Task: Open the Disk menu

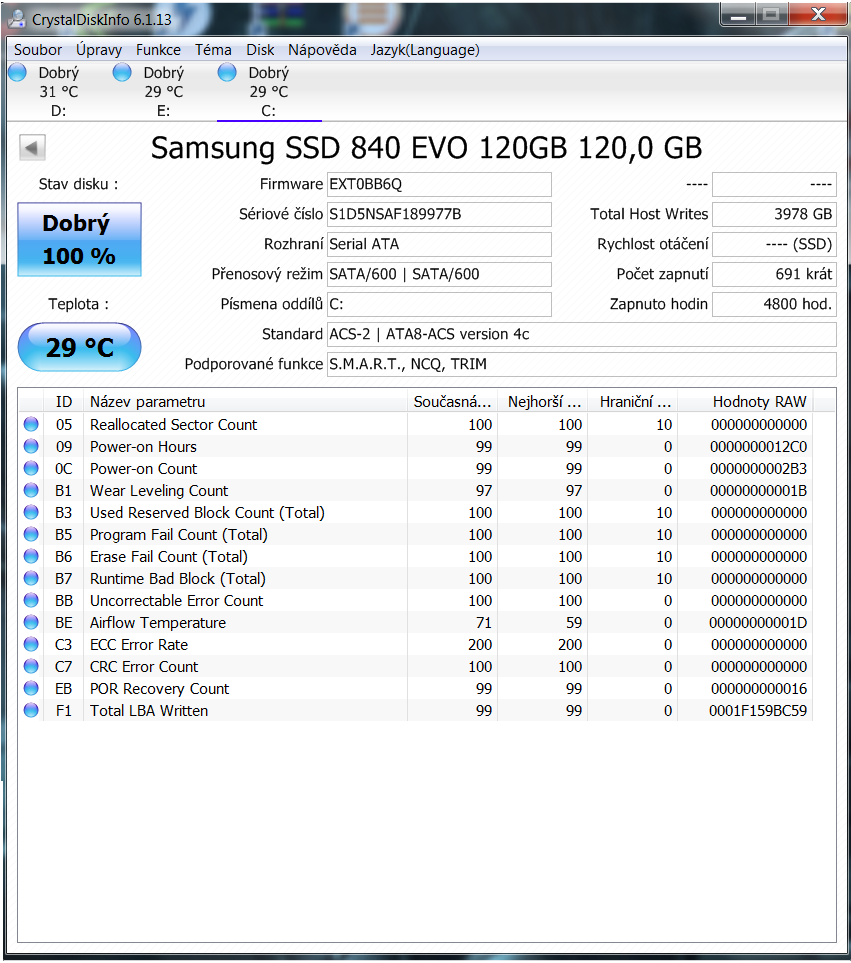Action: pos(260,50)
